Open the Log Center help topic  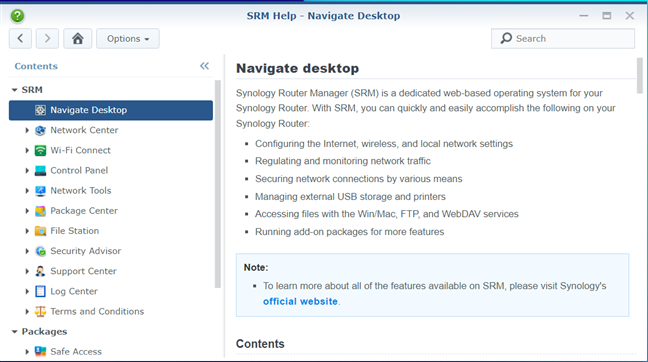point(74,291)
